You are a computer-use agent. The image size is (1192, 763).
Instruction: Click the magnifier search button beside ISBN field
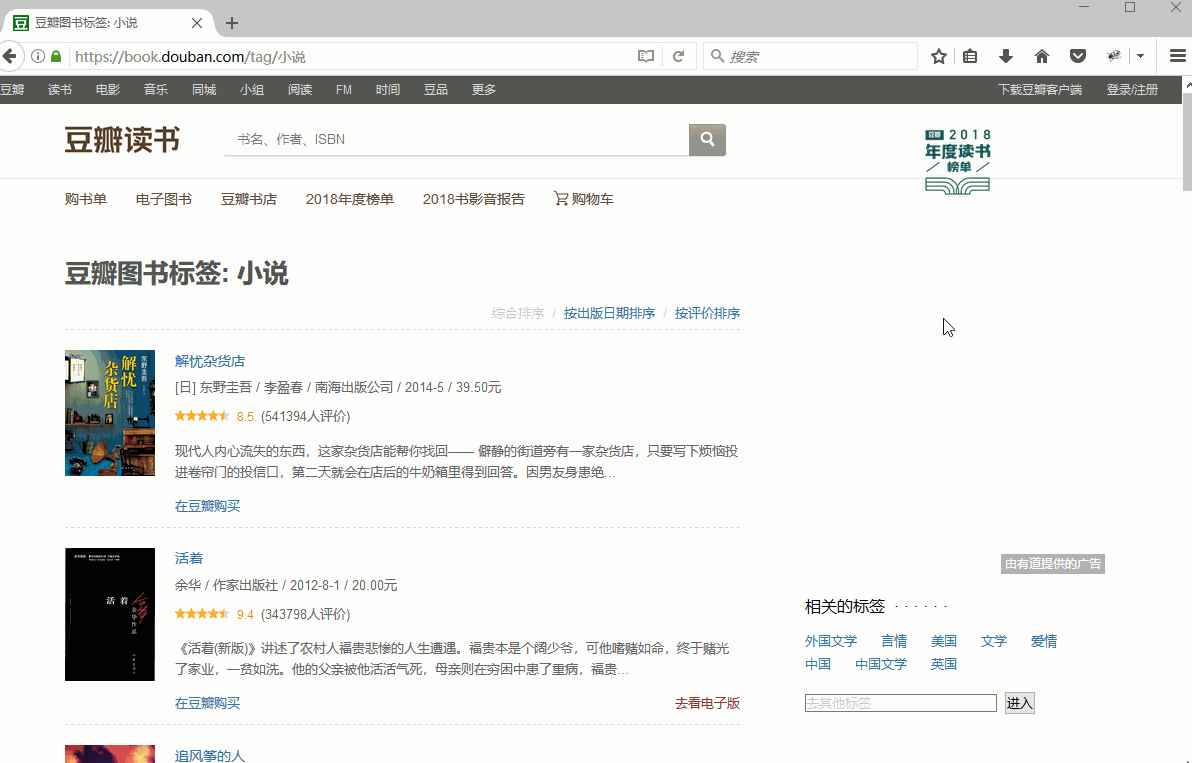pyautogui.click(x=707, y=140)
